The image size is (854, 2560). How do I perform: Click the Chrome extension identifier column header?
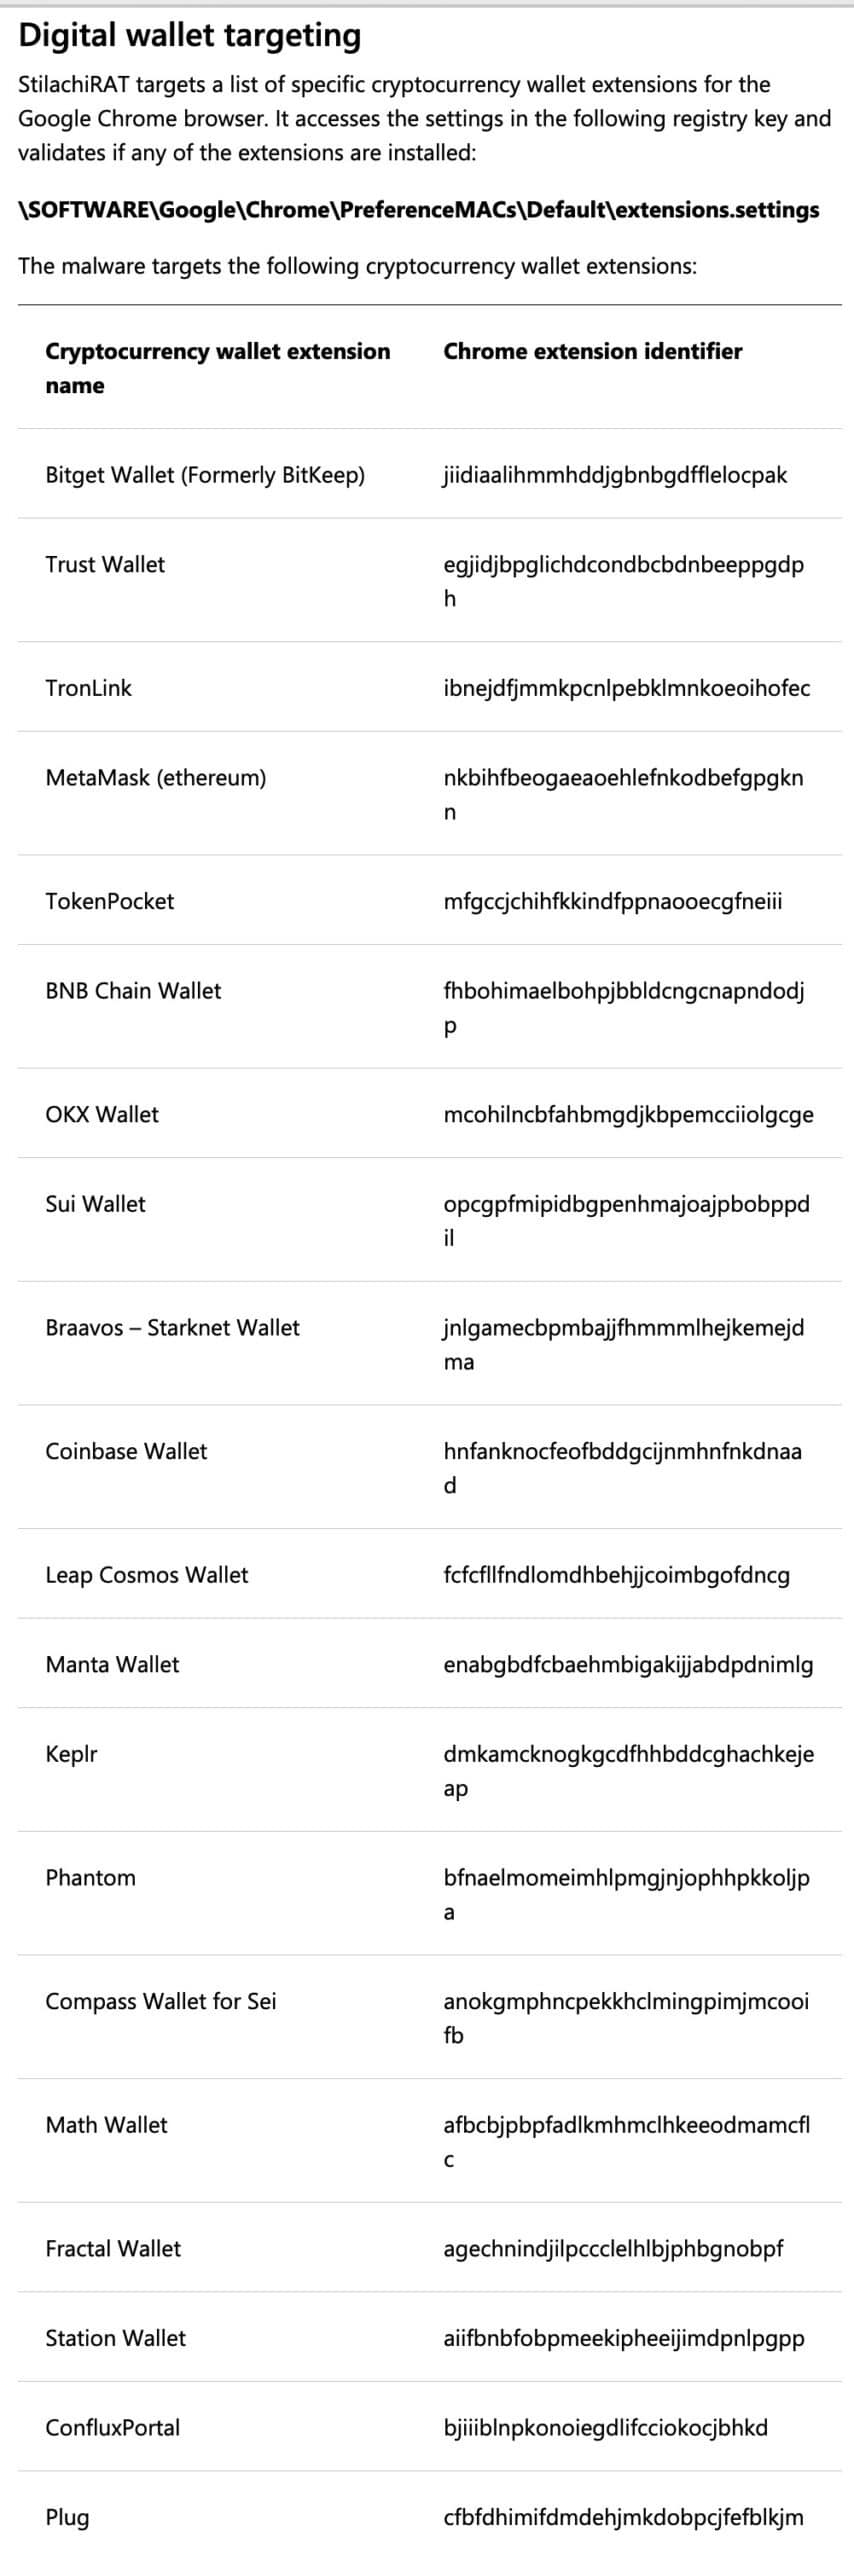(592, 351)
